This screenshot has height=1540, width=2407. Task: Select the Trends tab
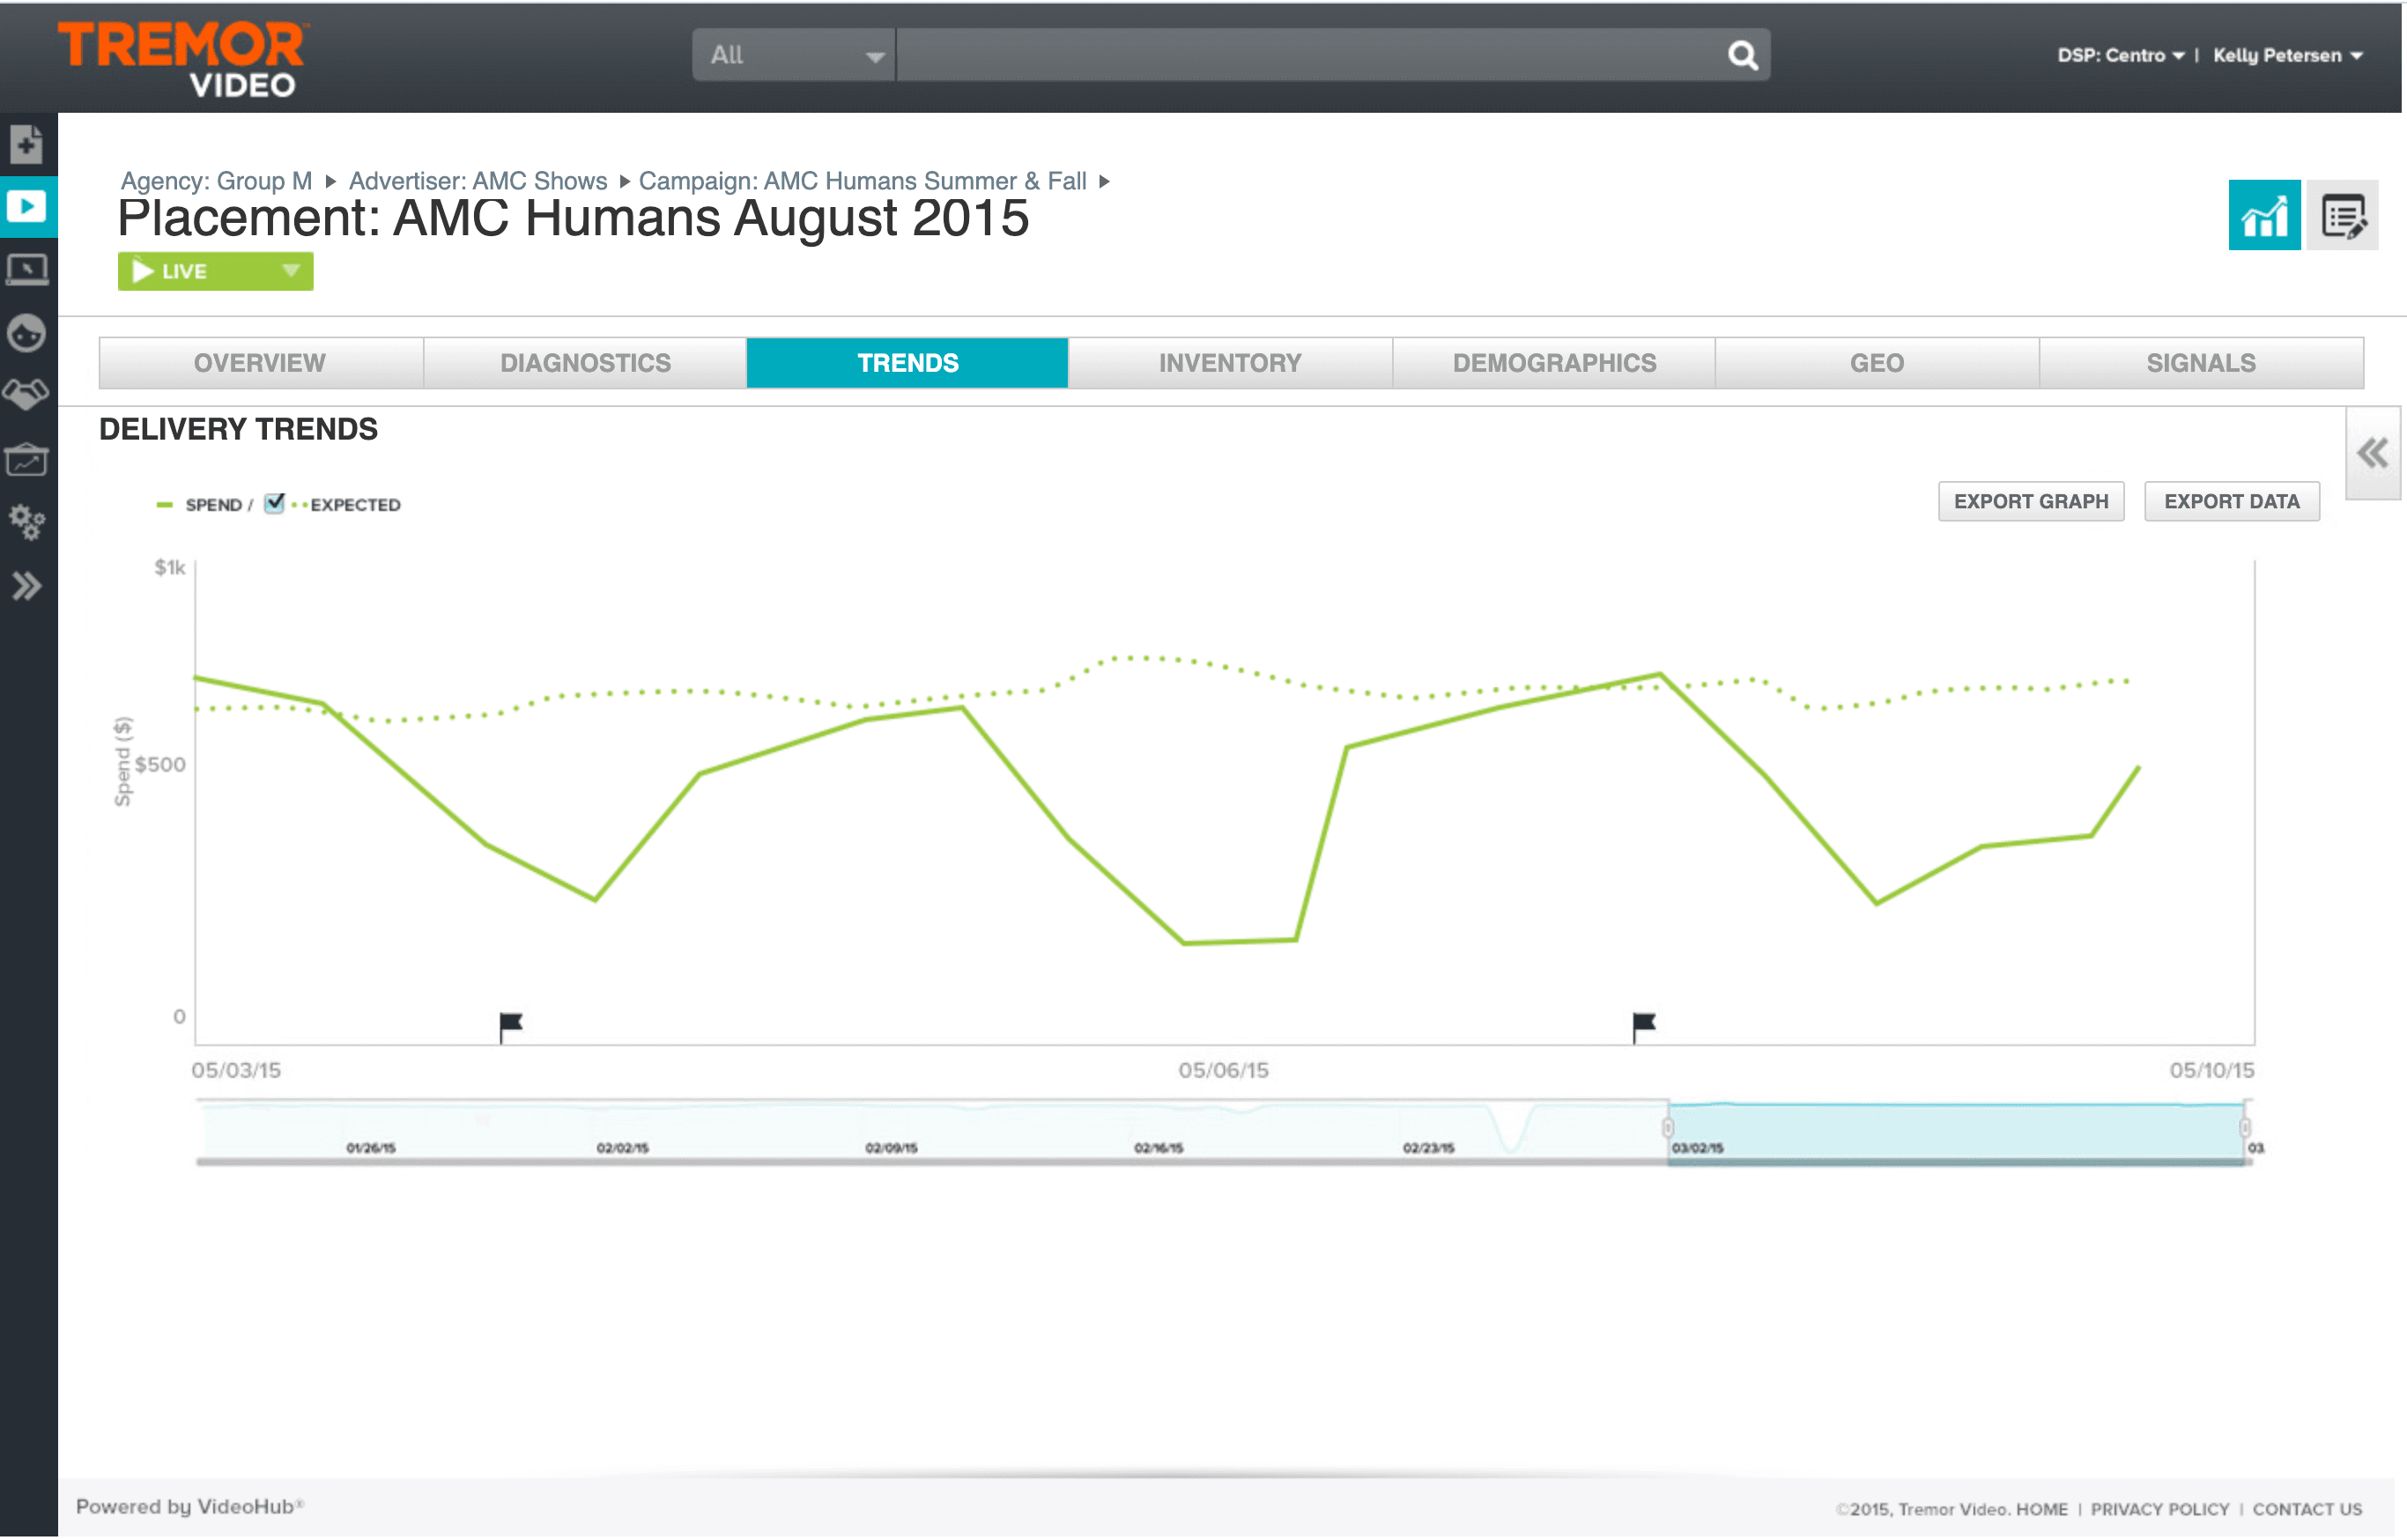pos(907,363)
